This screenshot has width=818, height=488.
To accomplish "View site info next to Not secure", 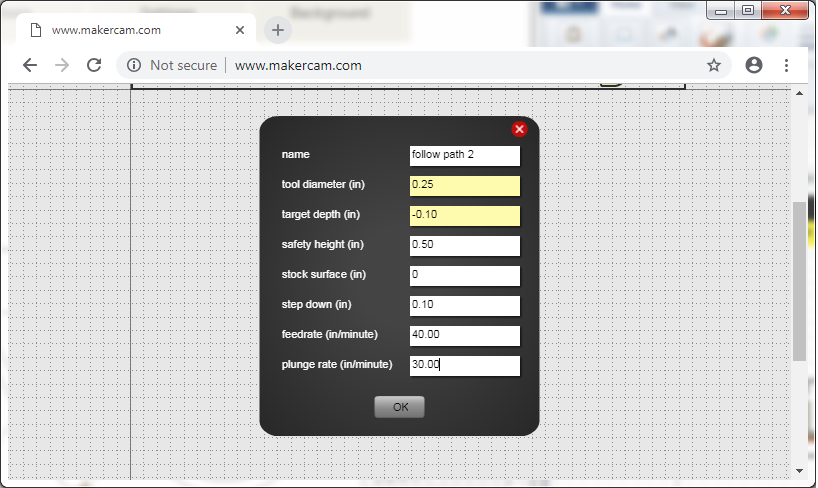I will [x=134, y=65].
